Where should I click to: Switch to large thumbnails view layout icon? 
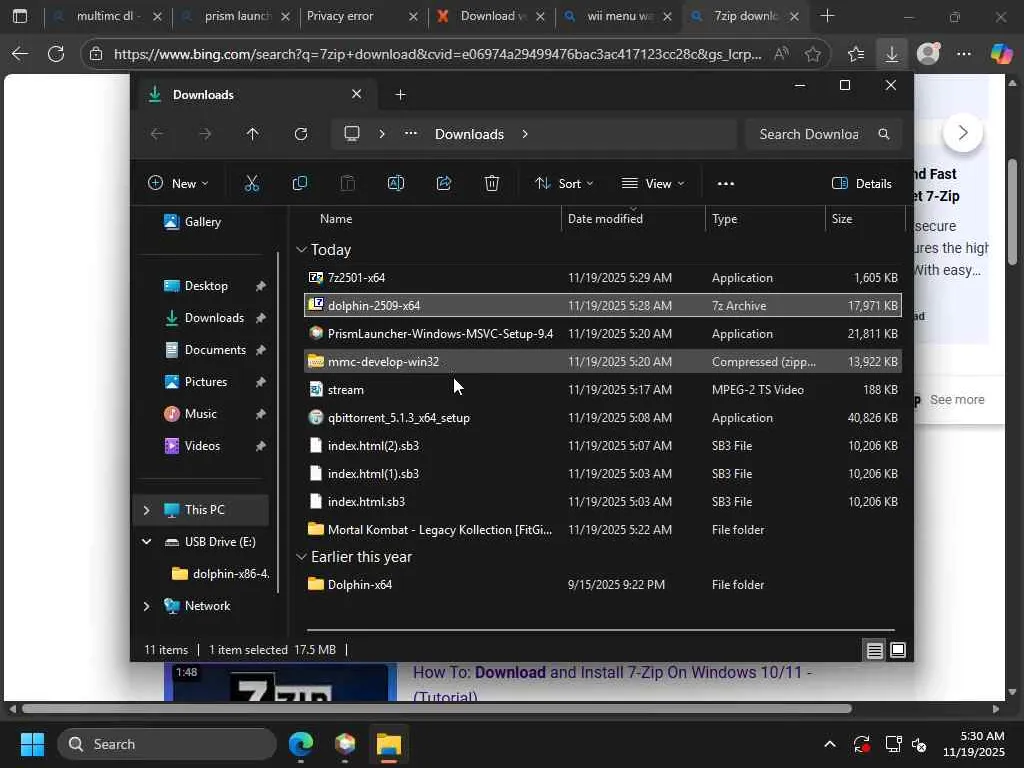898,650
